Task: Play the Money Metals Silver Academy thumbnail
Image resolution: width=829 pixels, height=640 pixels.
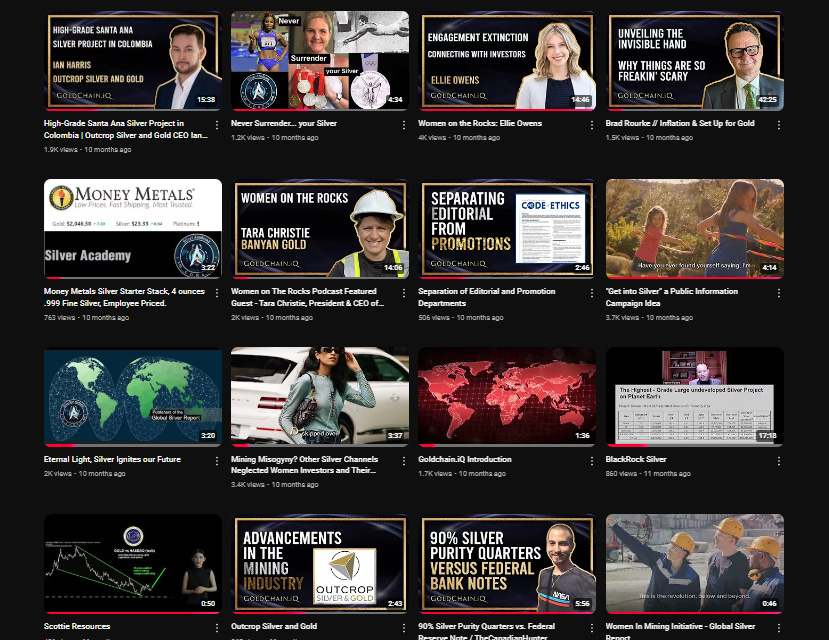Action: [x=133, y=229]
